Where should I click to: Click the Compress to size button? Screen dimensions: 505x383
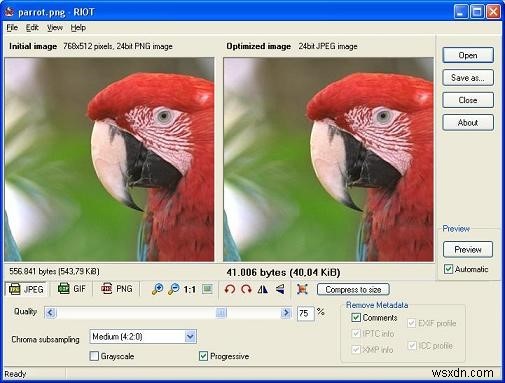[353, 289]
